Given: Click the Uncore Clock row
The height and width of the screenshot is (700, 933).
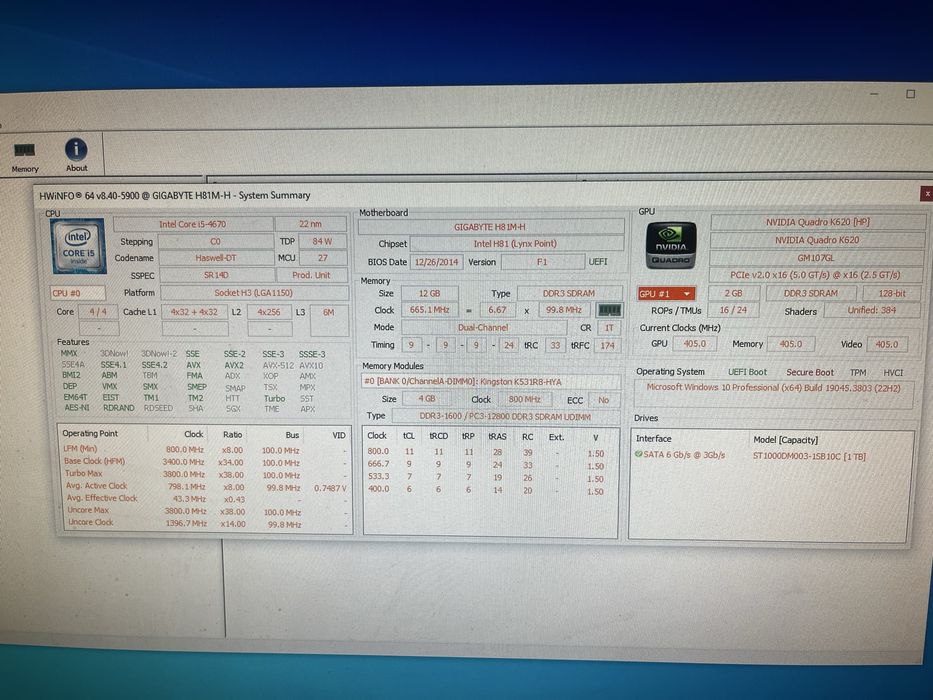Looking at the screenshot, I should [205, 523].
